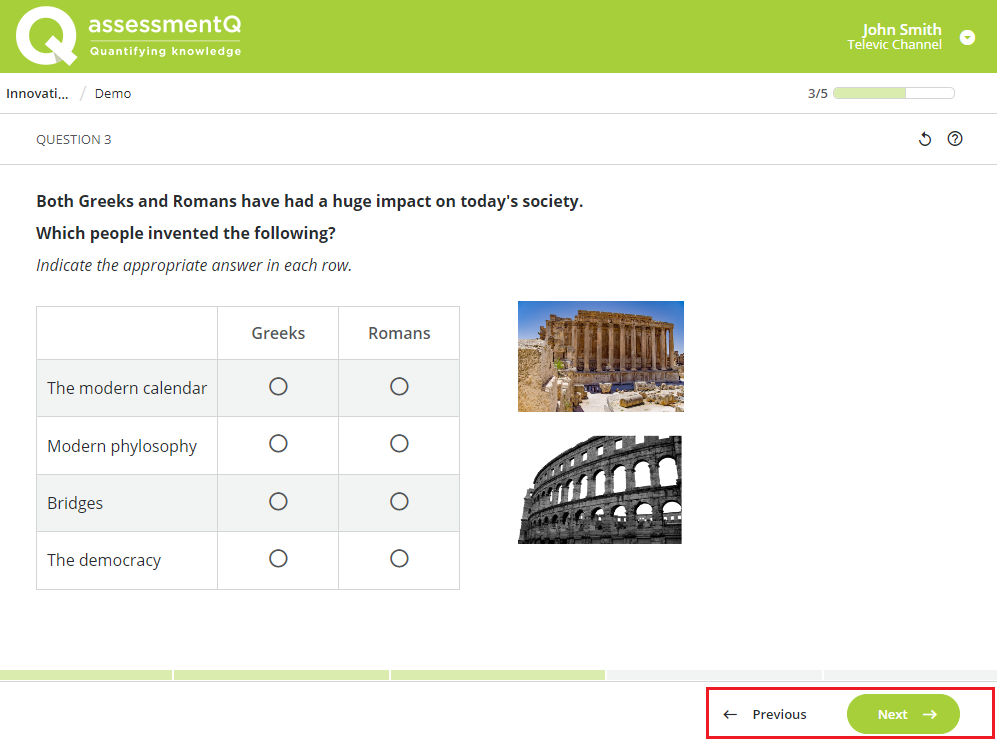Mark Greeks for Bridges

pyautogui.click(x=278, y=501)
